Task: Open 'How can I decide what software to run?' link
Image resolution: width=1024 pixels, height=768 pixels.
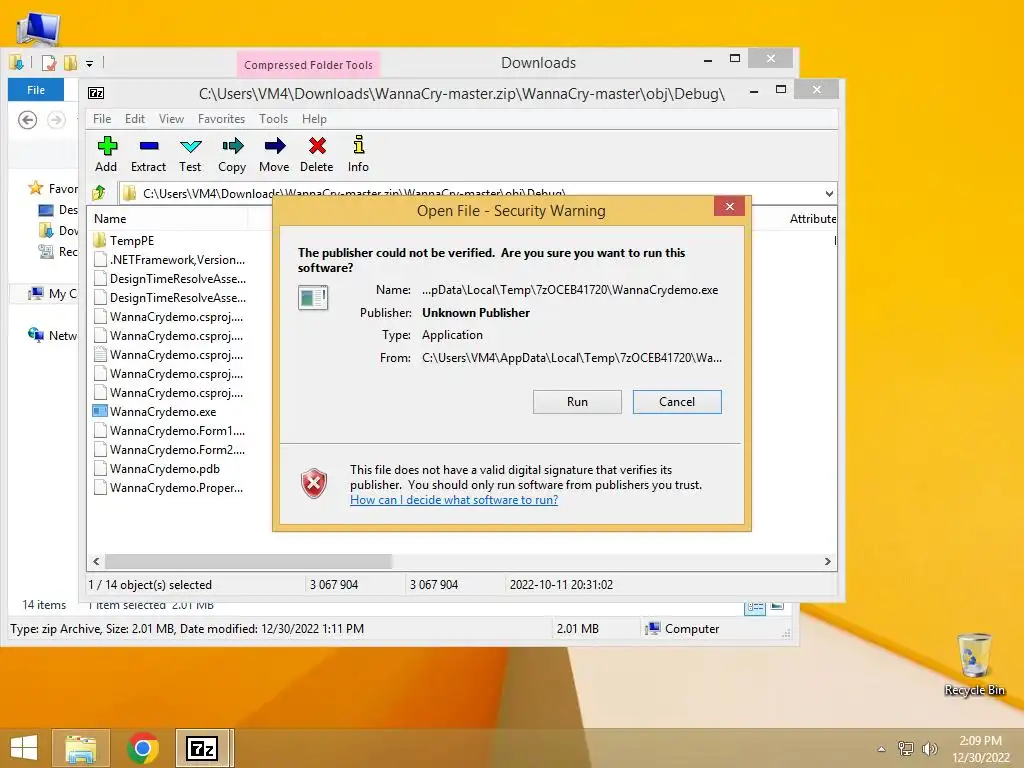Action: [454, 500]
